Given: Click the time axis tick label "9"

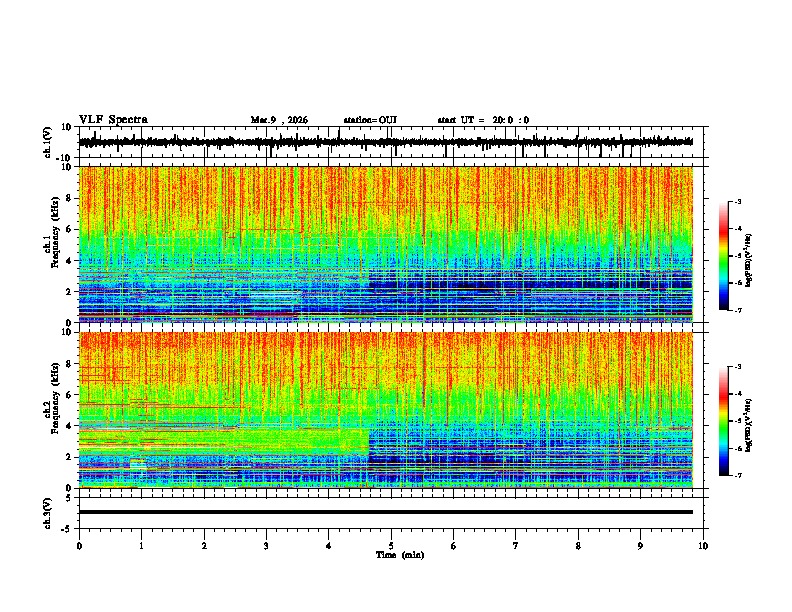Looking at the screenshot, I should click(640, 546).
